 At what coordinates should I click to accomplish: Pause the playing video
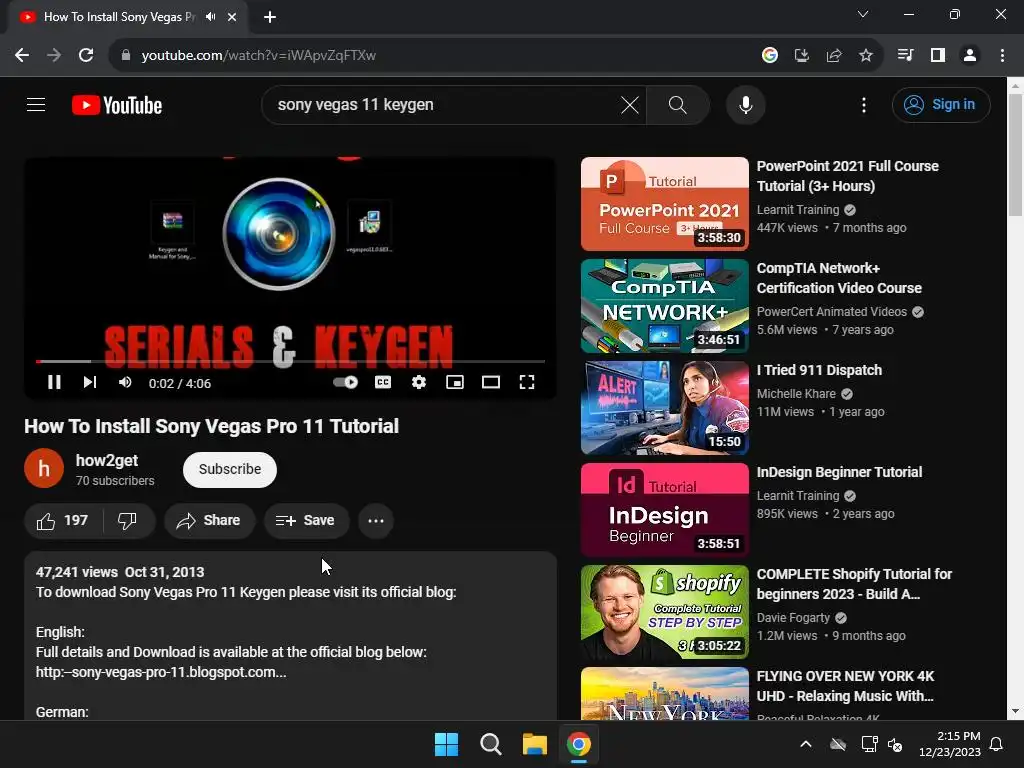tap(54, 382)
